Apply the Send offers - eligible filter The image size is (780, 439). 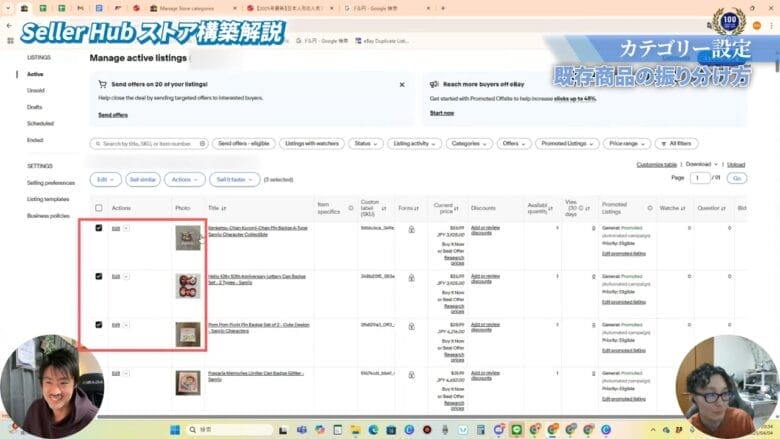(244, 144)
